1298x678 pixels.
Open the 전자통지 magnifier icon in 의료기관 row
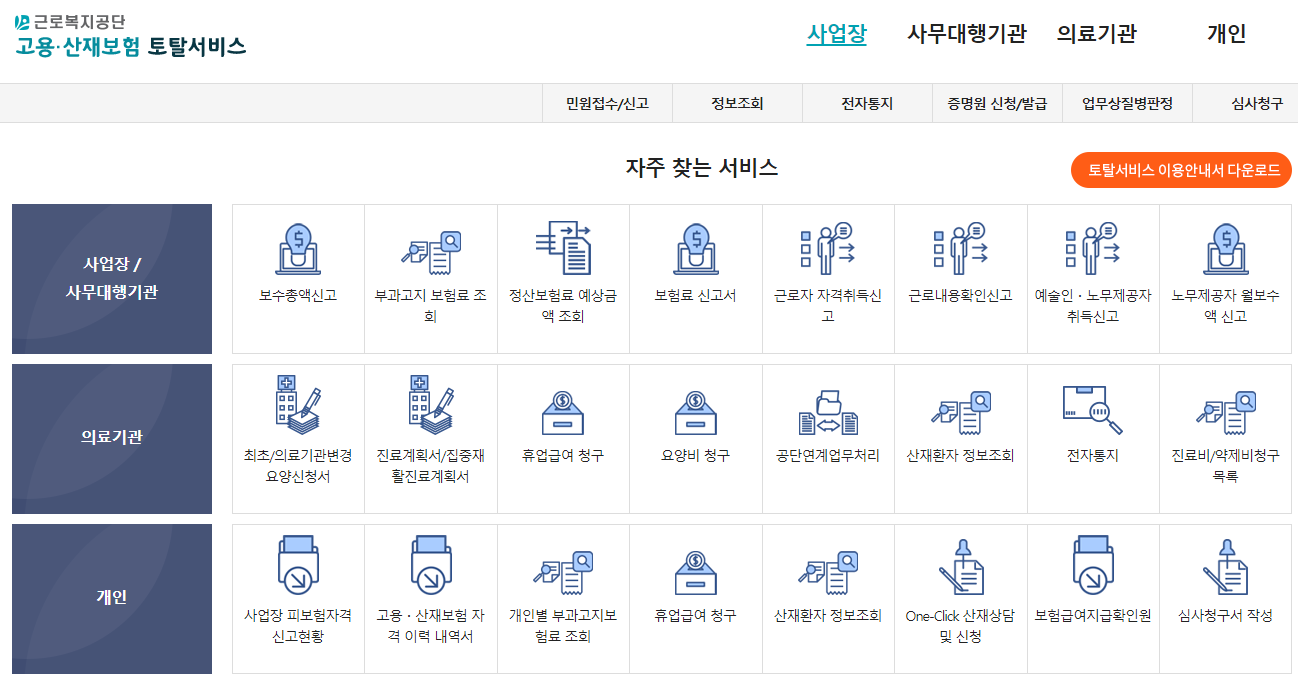click(x=1093, y=410)
